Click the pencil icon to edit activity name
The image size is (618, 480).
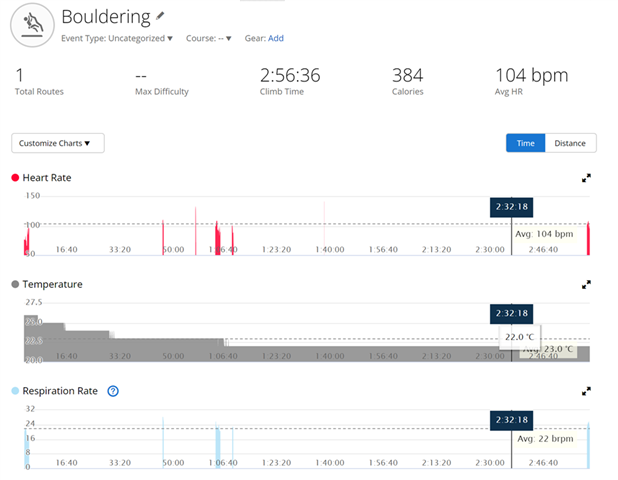coord(160,17)
